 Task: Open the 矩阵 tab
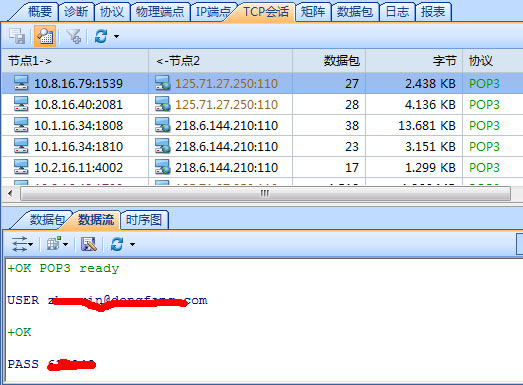tap(313, 12)
